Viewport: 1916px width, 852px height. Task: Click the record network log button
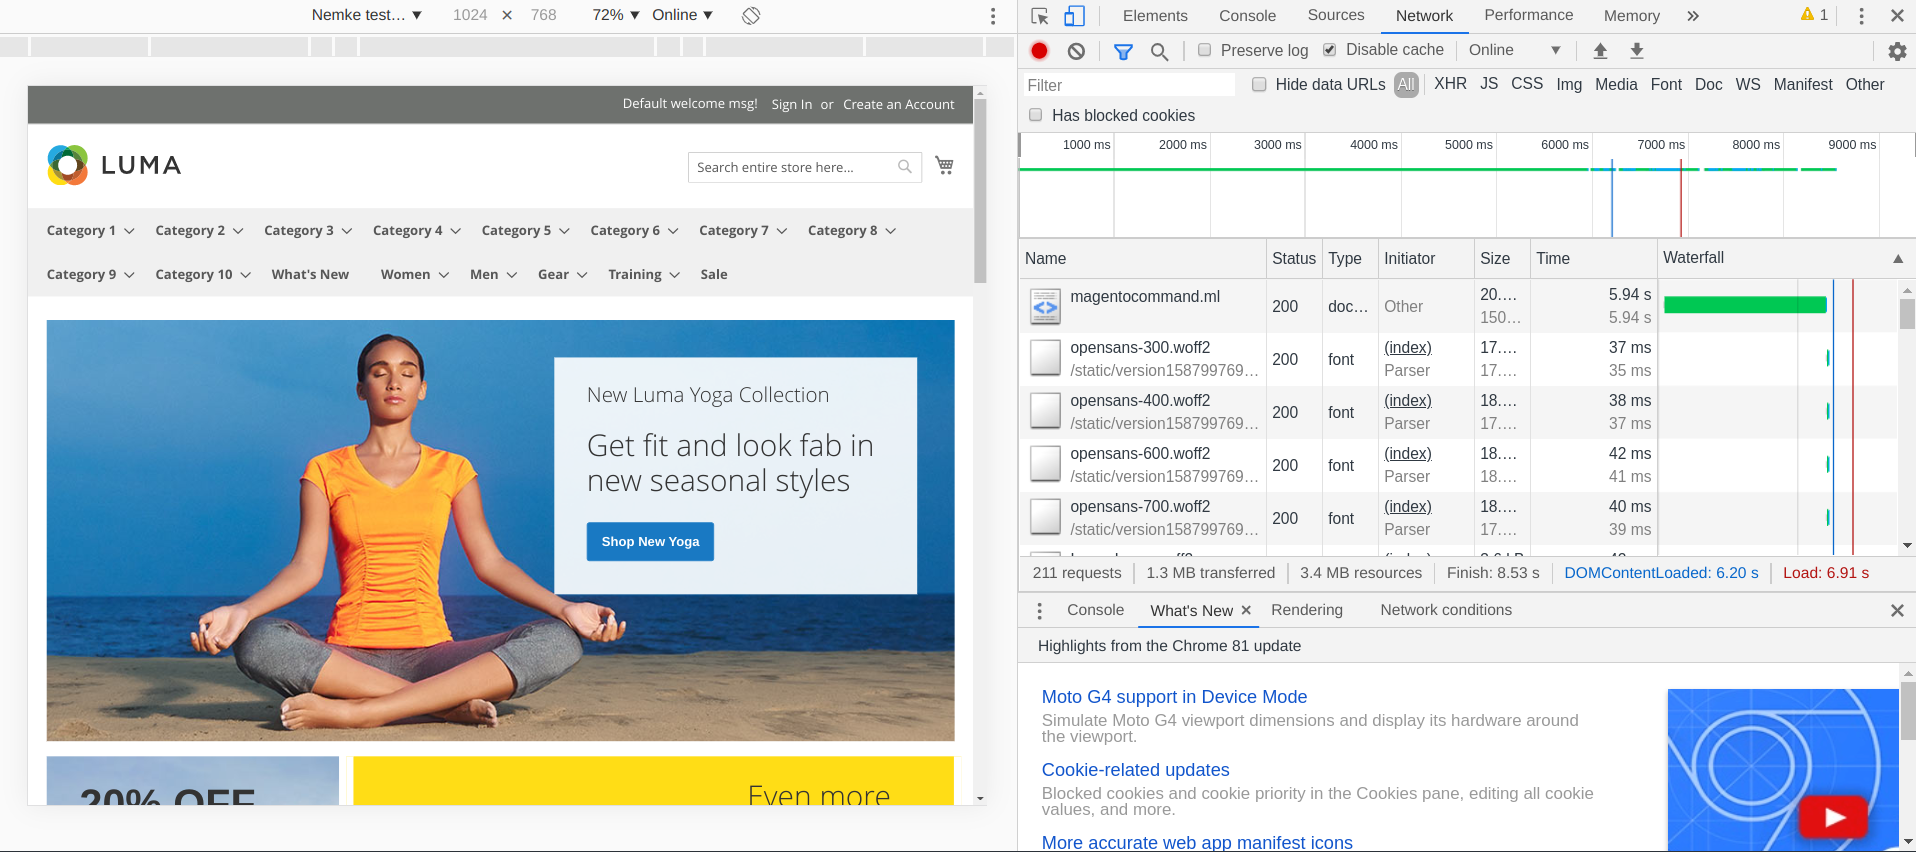click(x=1039, y=51)
